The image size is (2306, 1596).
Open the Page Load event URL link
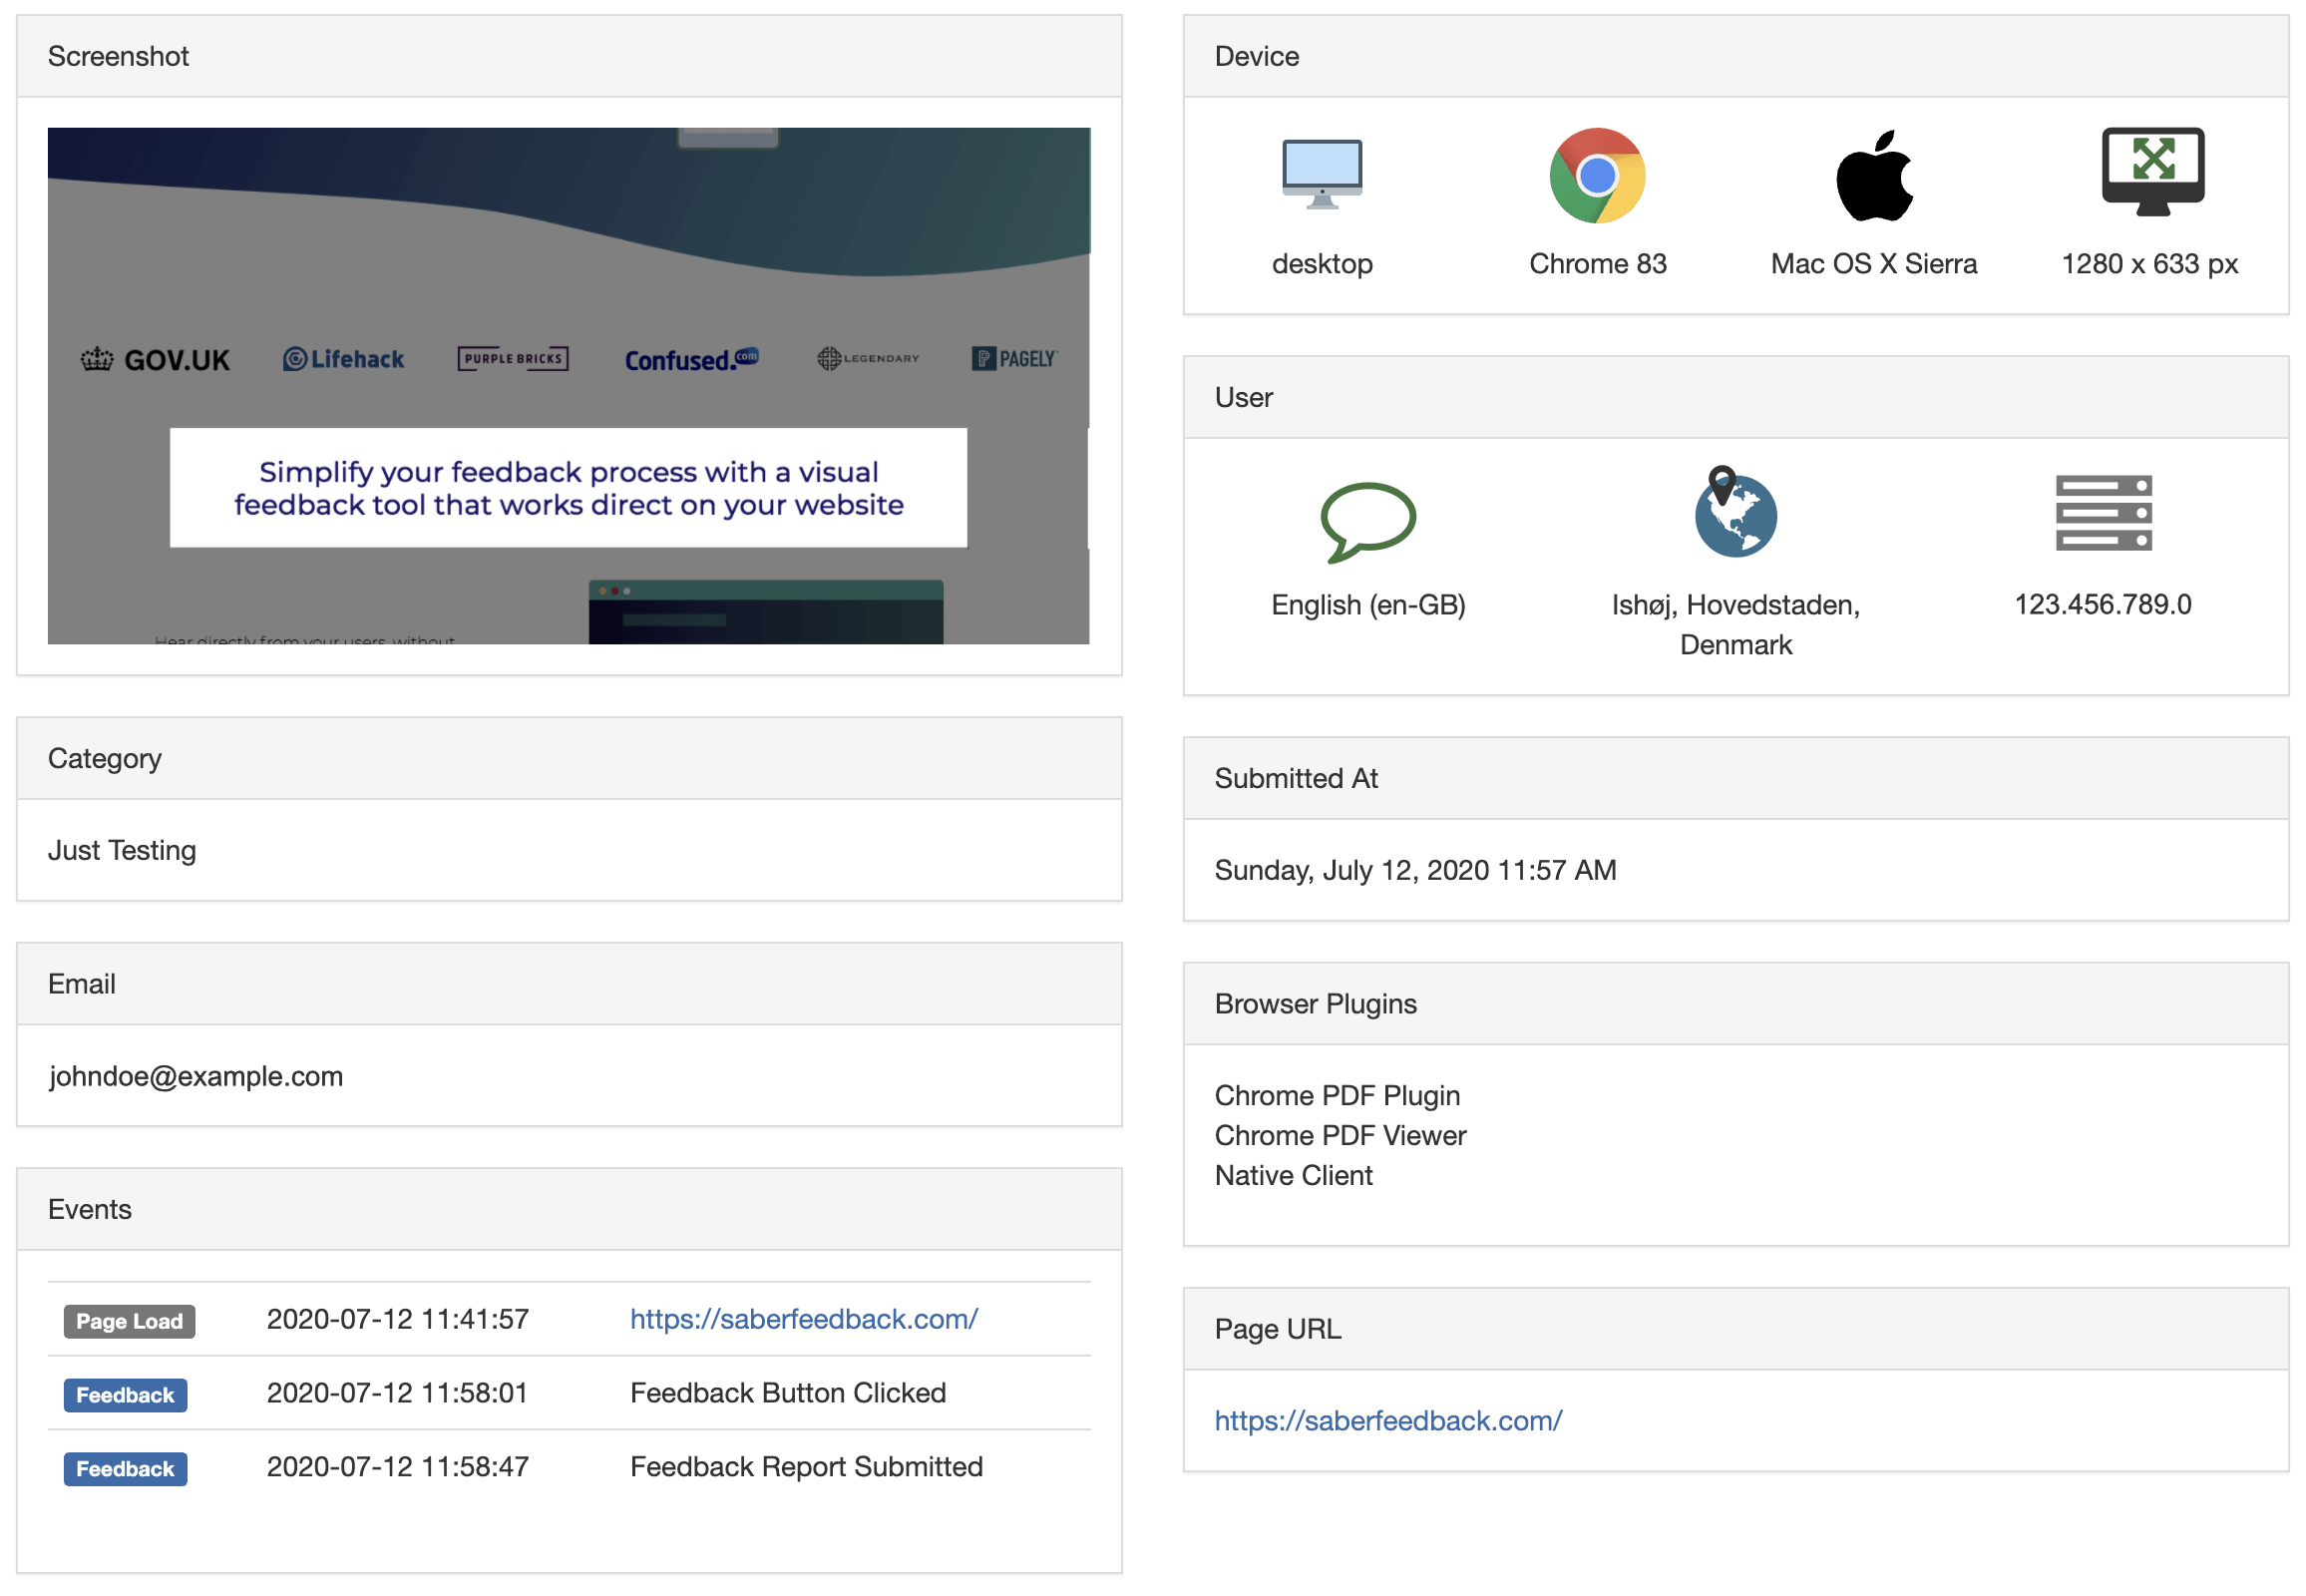[803, 1319]
